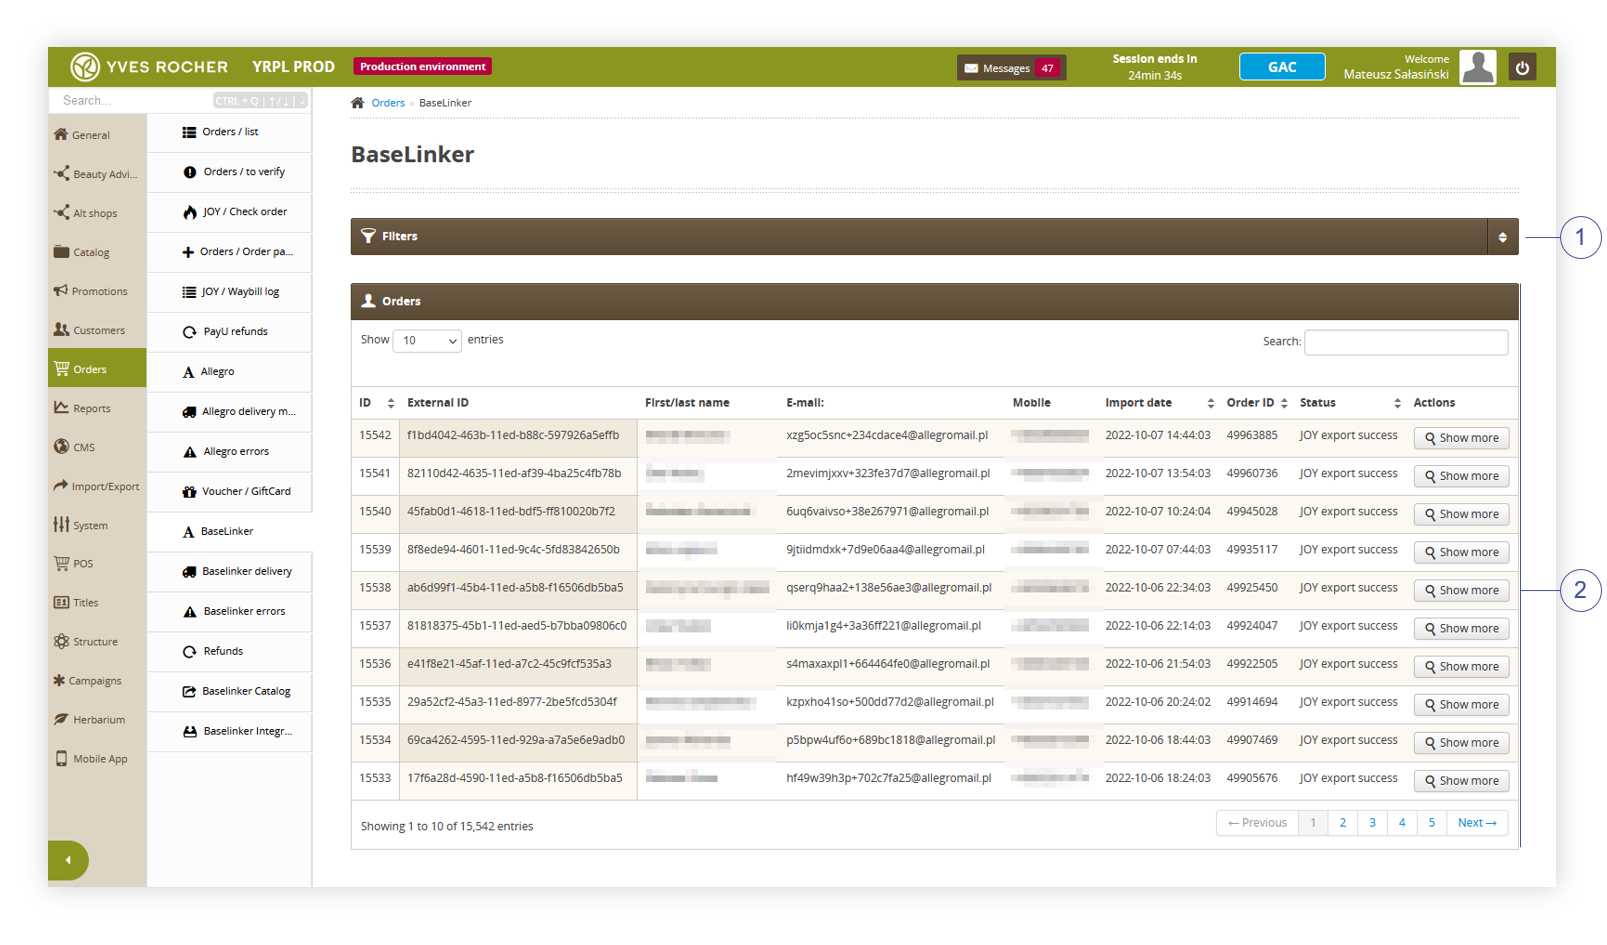Open System sidebar section
Image resolution: width=1607 pixels, height=945 pixels.
pyautogui.click(x=97, y=525)
